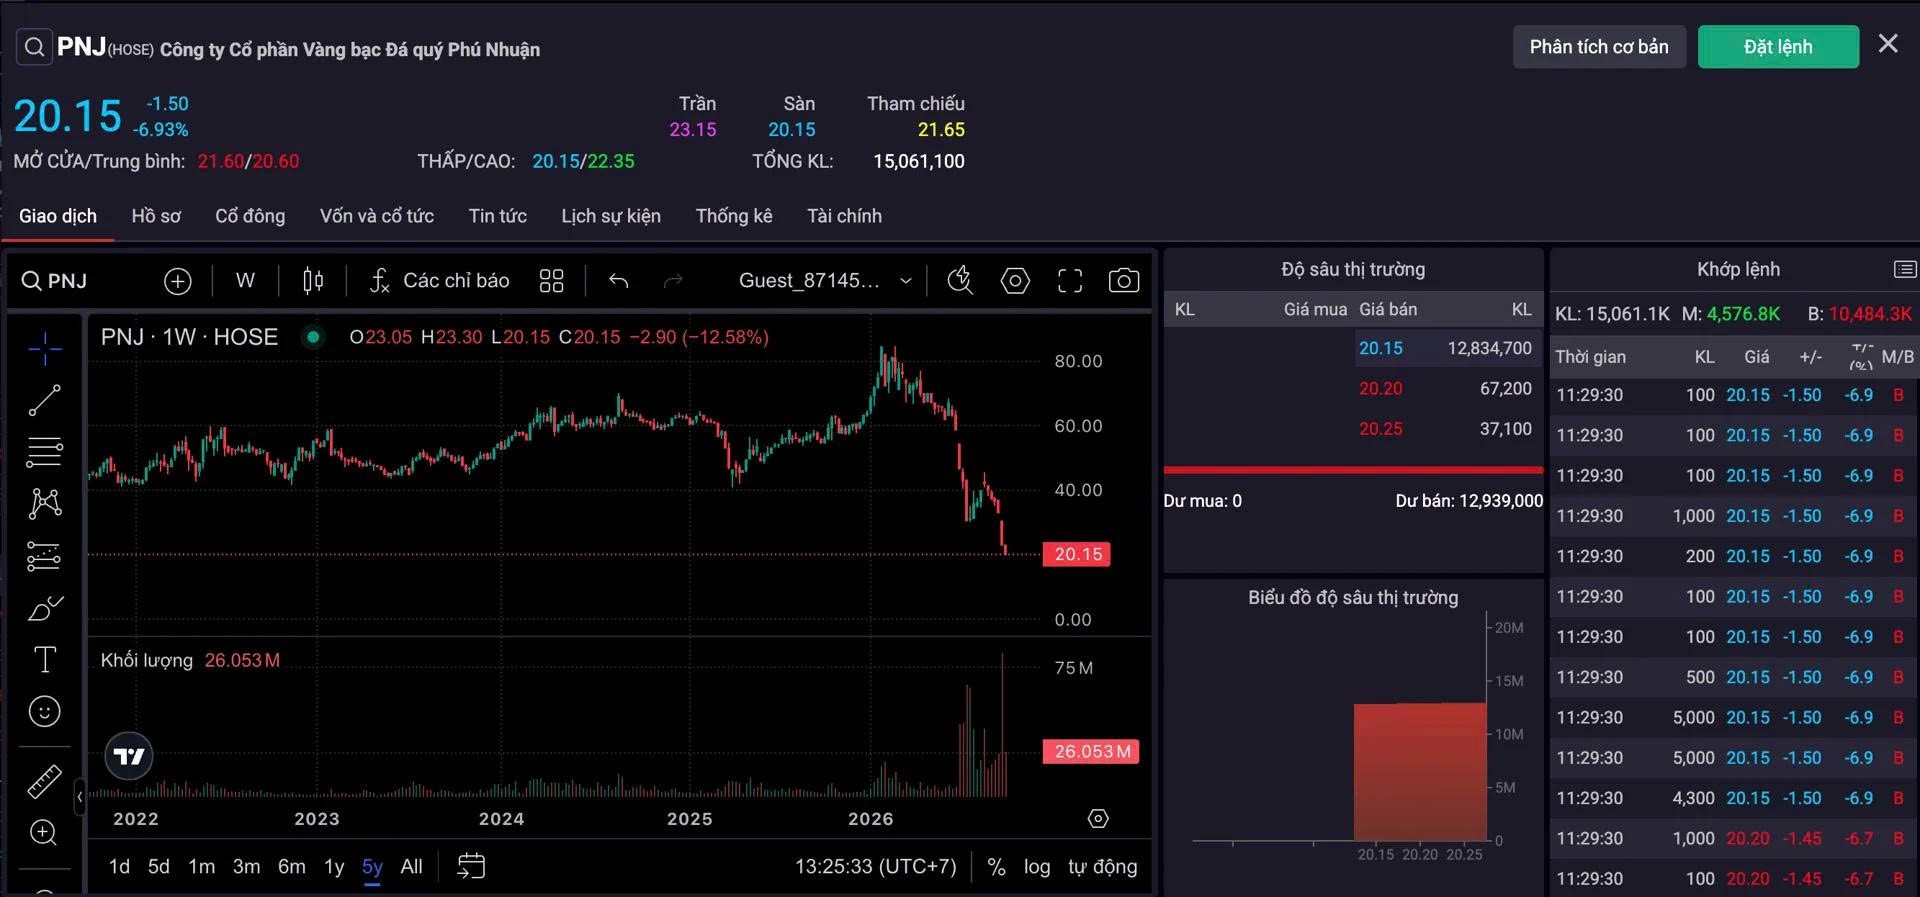Open the emoji icons tool
Image resolution: width=1920 pixels, height=897 pixels.
coord(45,712)
